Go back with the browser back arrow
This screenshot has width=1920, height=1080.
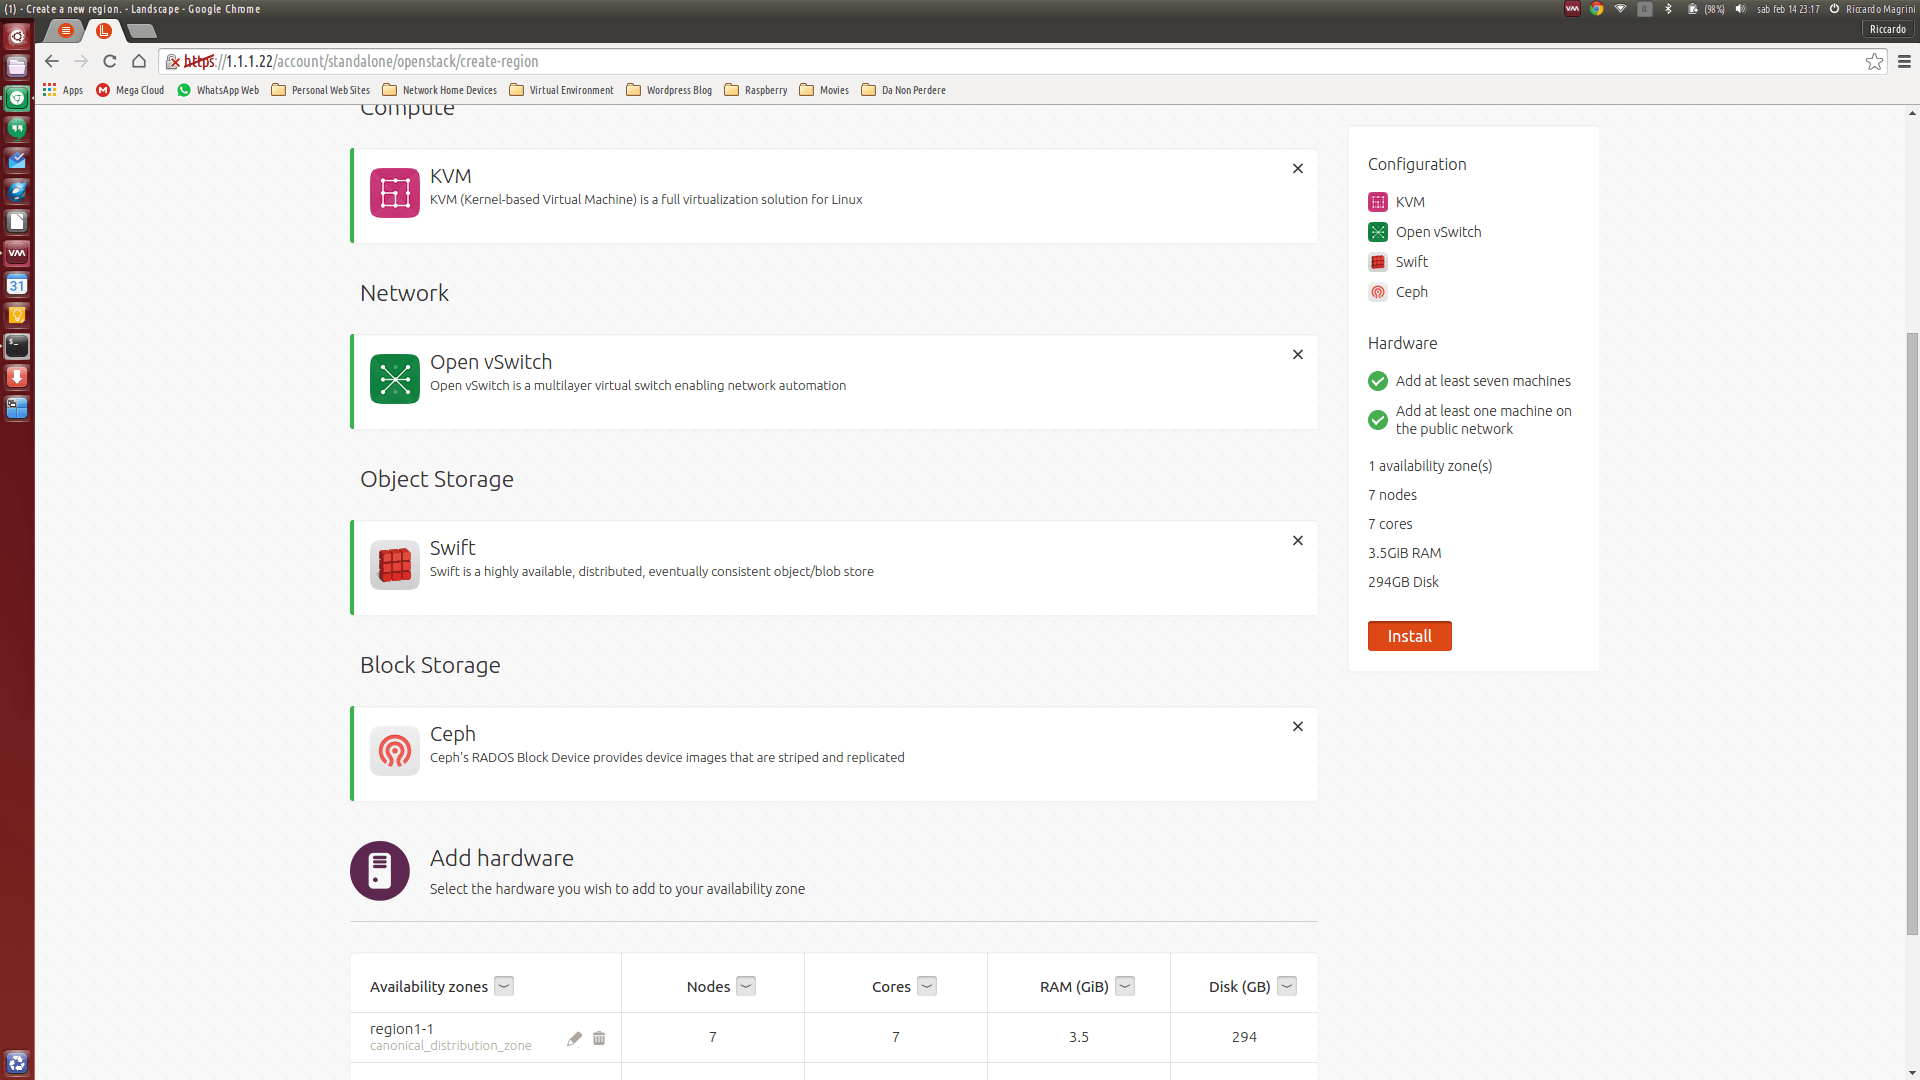[x=52, y=61]
